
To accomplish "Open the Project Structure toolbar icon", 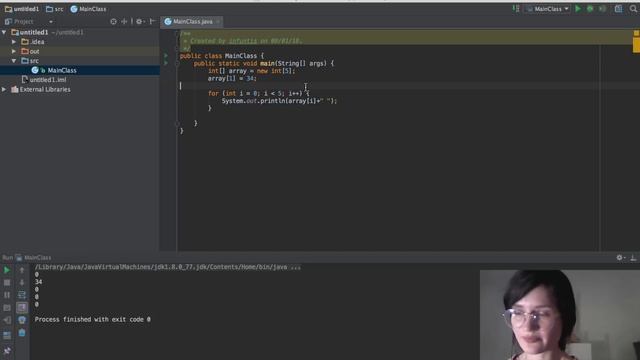I will click(619, 9).
